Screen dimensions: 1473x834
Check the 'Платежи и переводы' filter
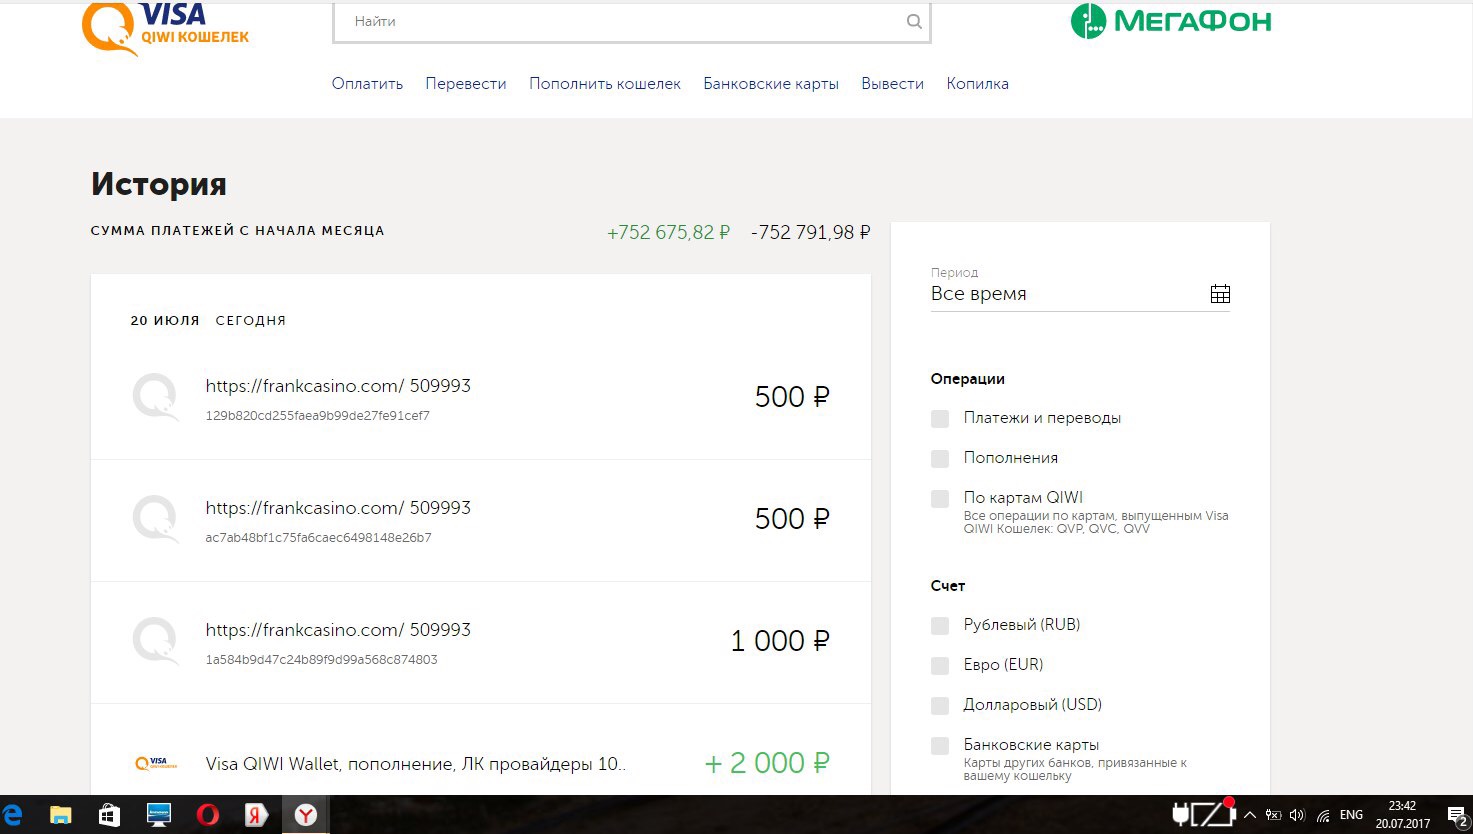(x=940, y=419)
